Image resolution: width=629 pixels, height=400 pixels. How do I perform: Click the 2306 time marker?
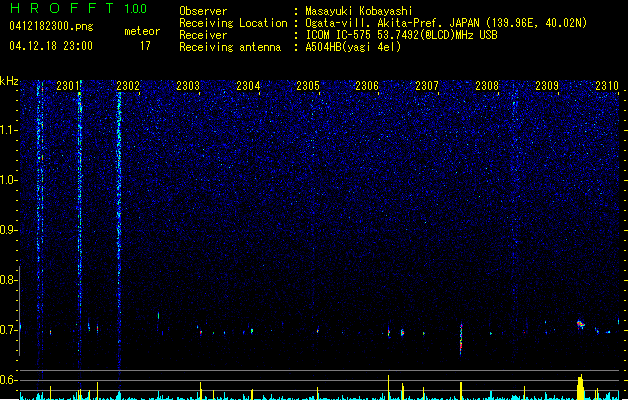tap(367, 86)
